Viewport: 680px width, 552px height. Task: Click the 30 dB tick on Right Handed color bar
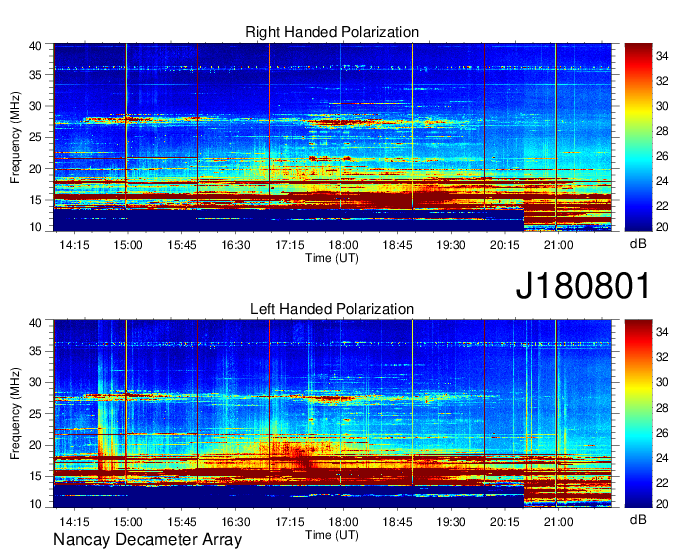662,106
